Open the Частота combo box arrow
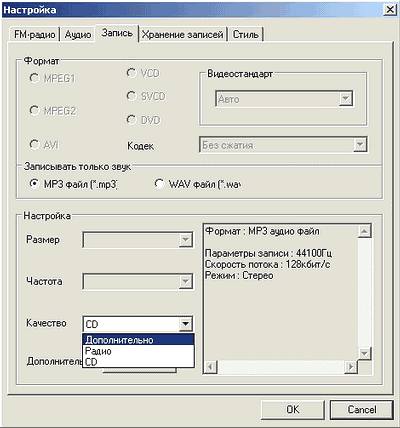This screenshot has width=400, height=428. click(185, 282)
